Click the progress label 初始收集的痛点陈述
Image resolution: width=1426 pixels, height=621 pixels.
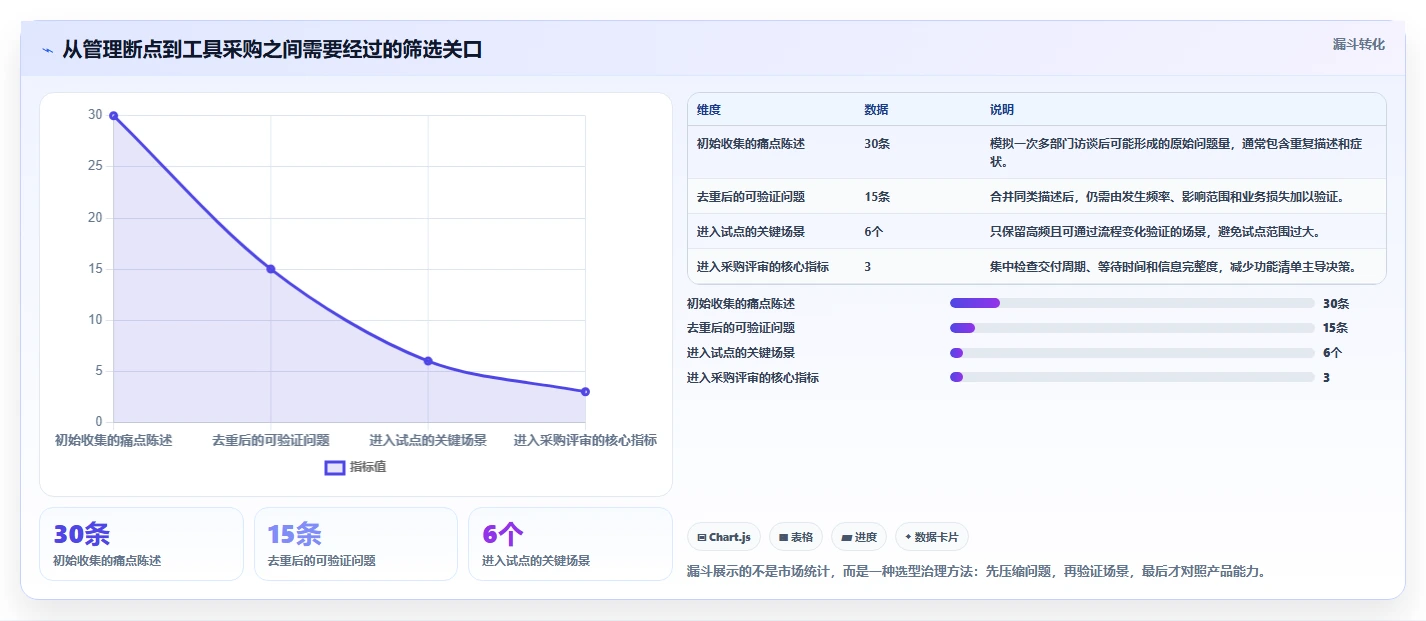(741, 303)
